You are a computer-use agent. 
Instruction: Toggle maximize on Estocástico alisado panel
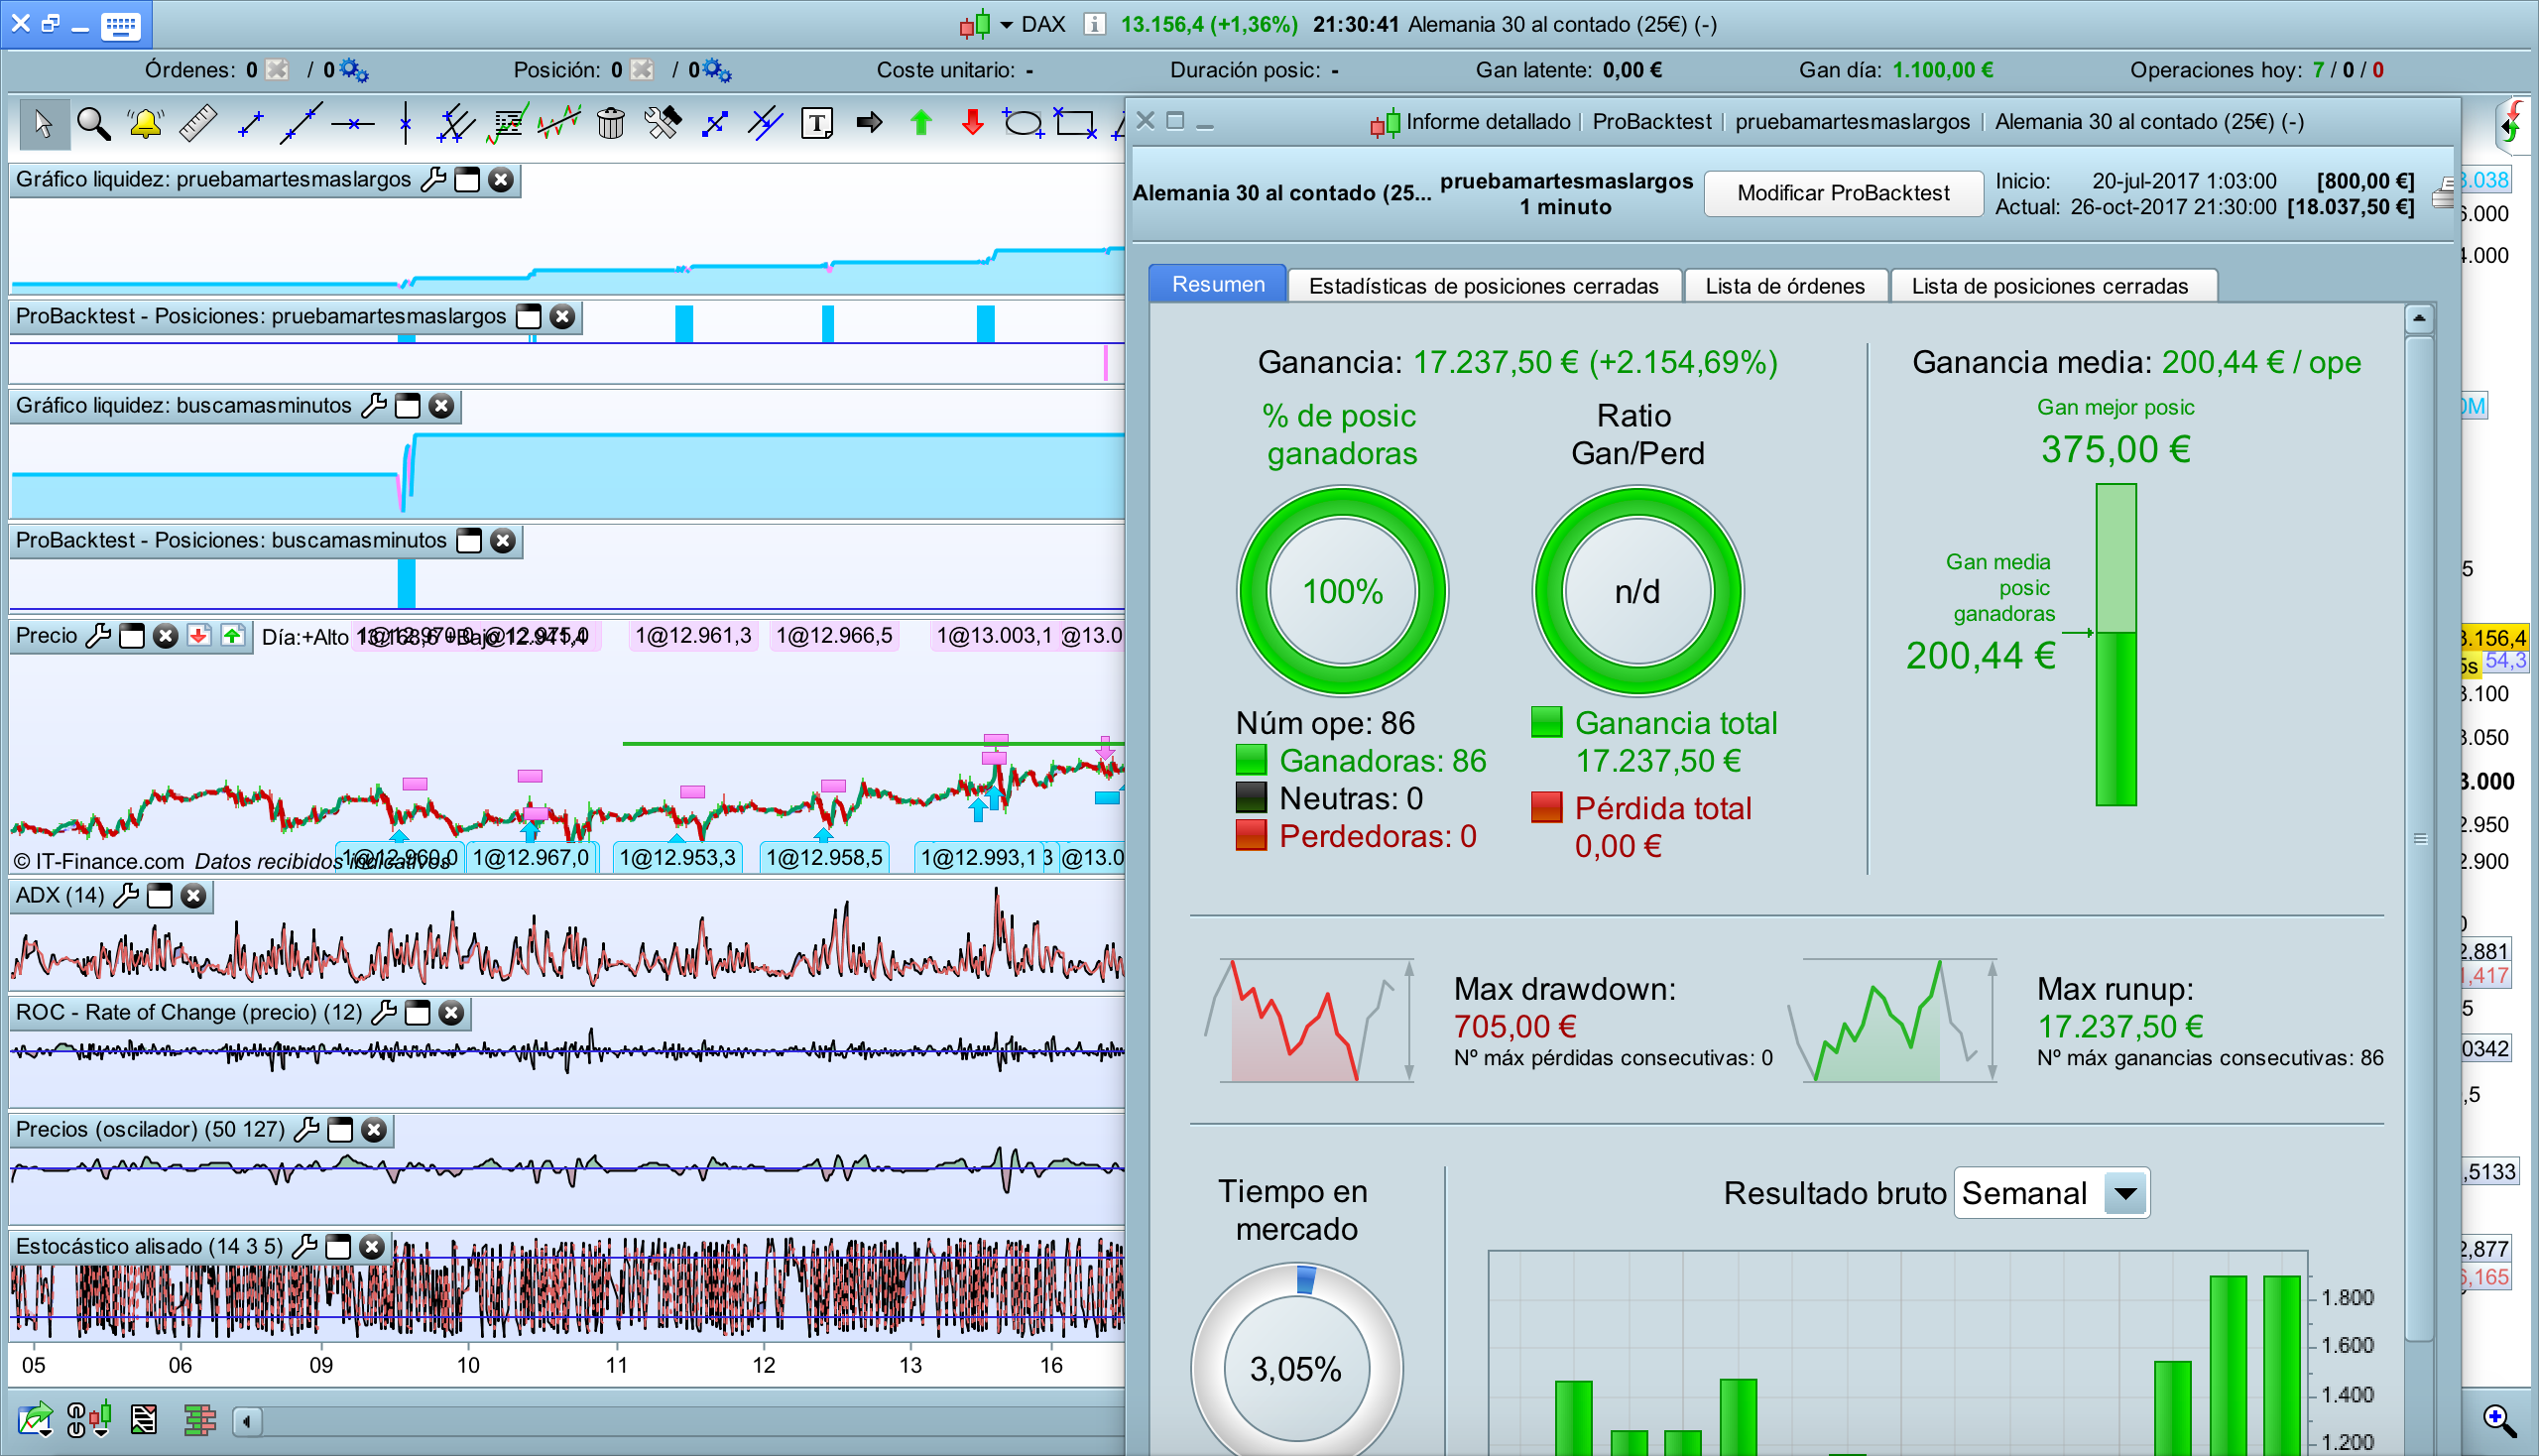point(339,1247)
